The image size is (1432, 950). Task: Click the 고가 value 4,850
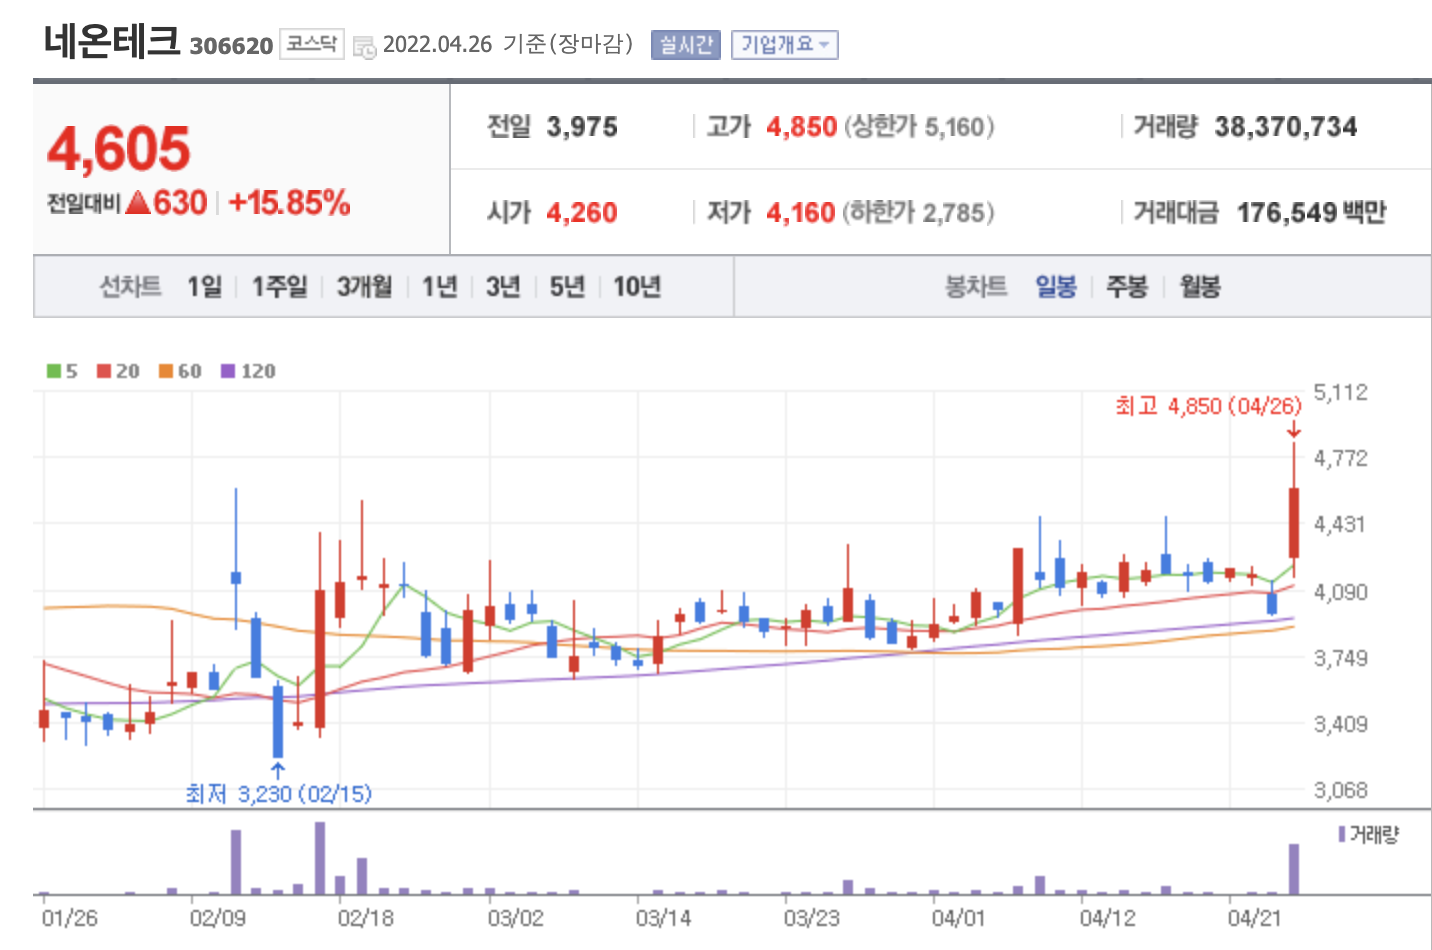click(x=802, y=127)
